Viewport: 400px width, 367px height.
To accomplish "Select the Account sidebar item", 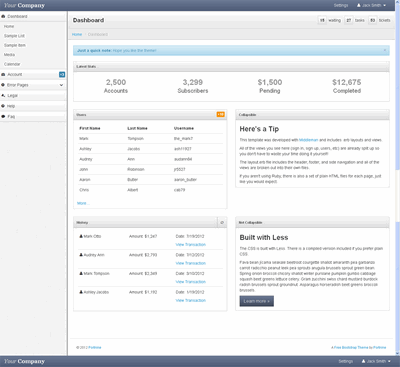I will (33, 74).
